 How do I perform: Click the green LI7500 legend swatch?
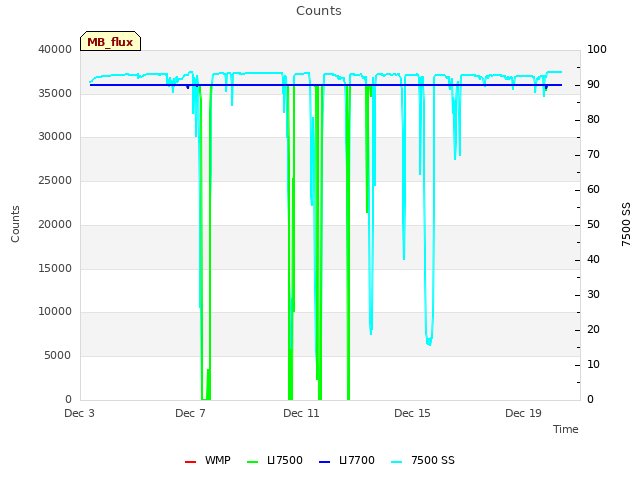tap(253, 462)
